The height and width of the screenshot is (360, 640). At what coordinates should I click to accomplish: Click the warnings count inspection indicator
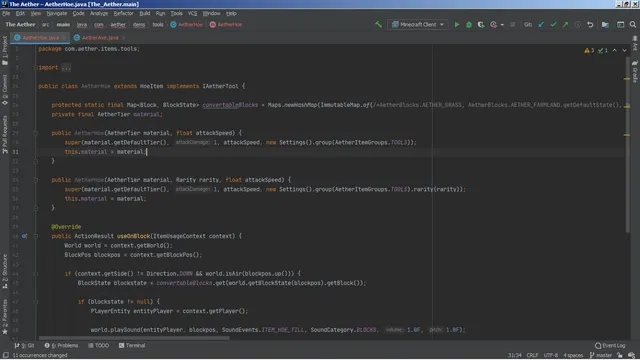click(589, 51)
